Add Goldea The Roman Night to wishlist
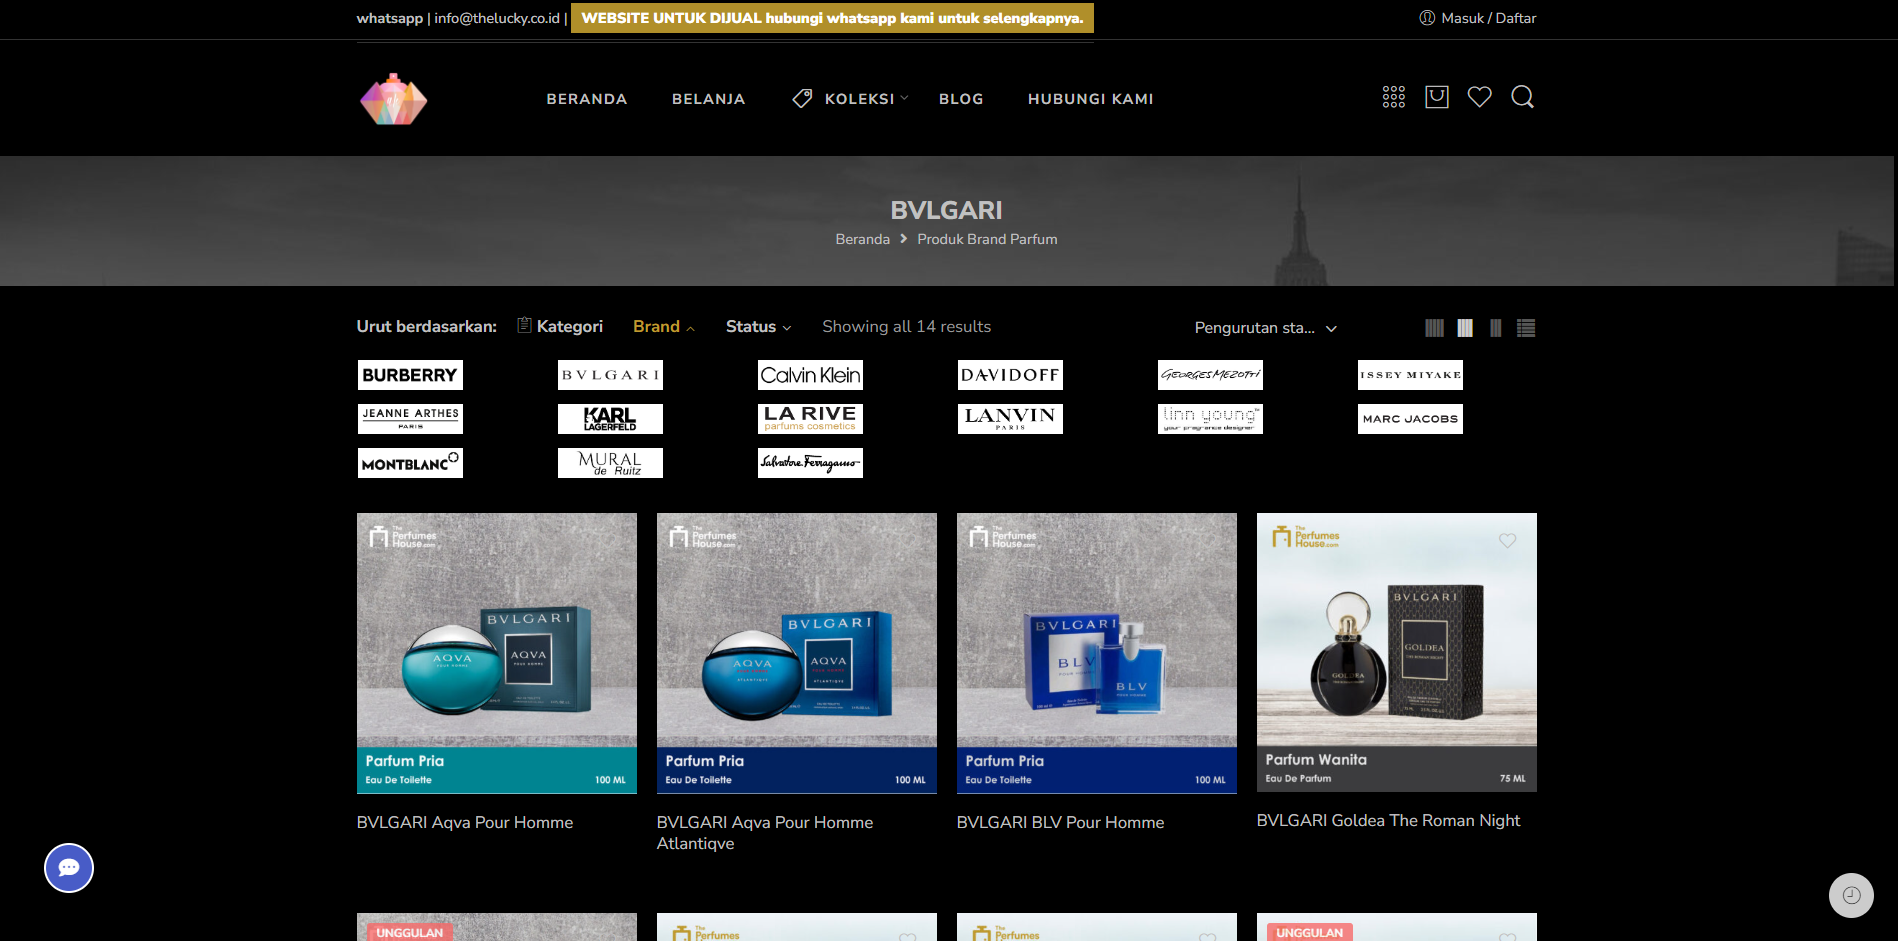The height and width of the screenshot is (941, 1898). click(x=1508, y=541)
